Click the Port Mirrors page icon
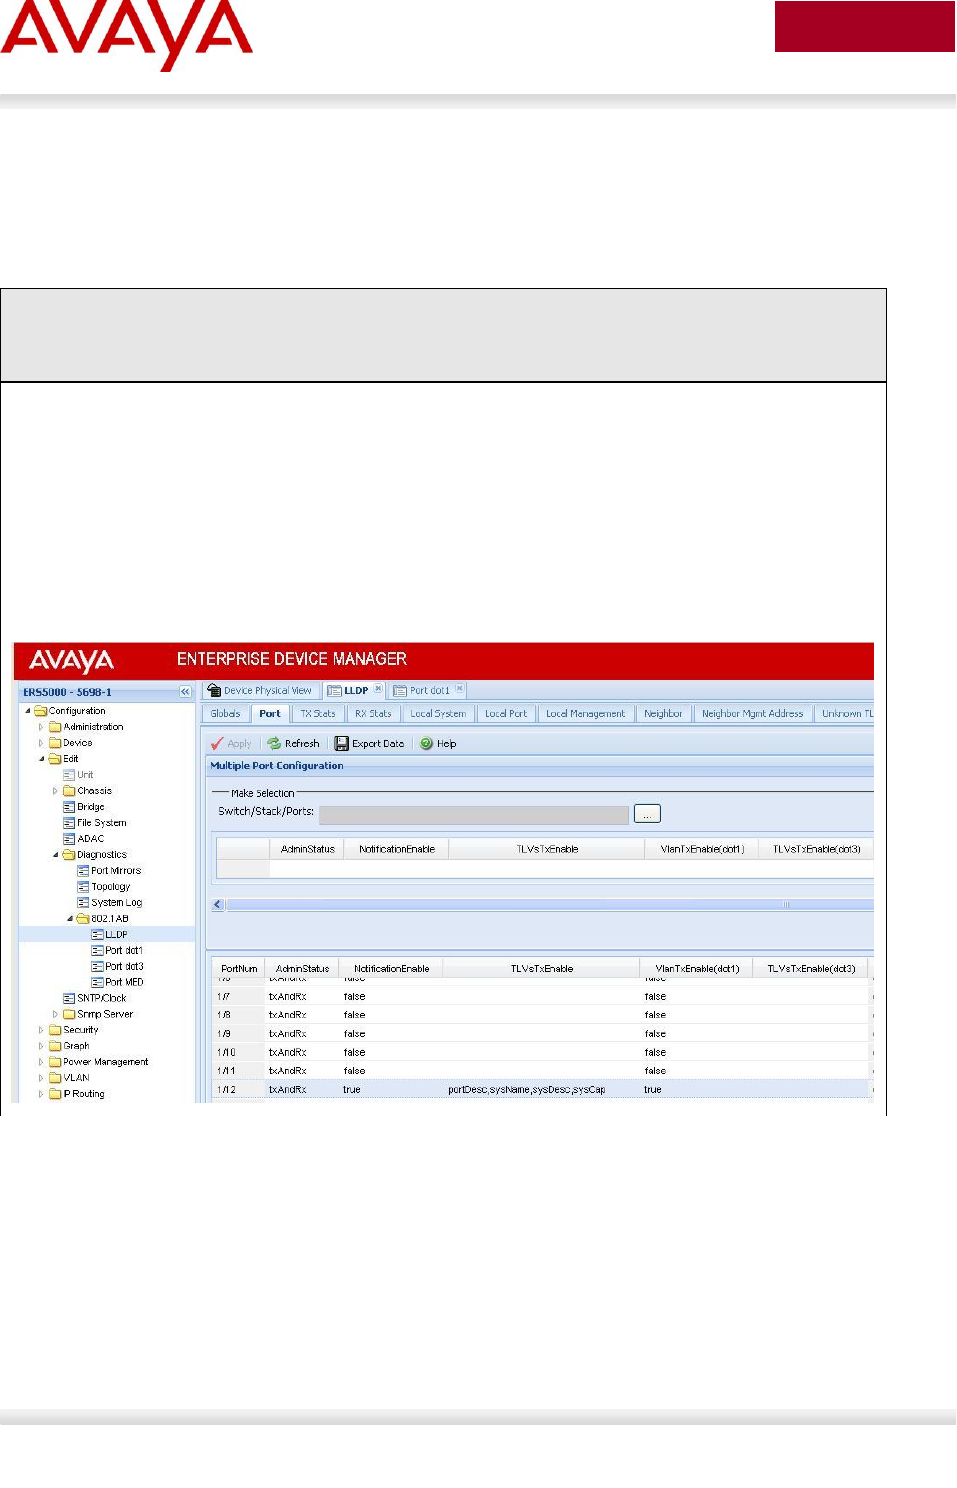This screenshot has width=957, height=1488. click(83, 871)
